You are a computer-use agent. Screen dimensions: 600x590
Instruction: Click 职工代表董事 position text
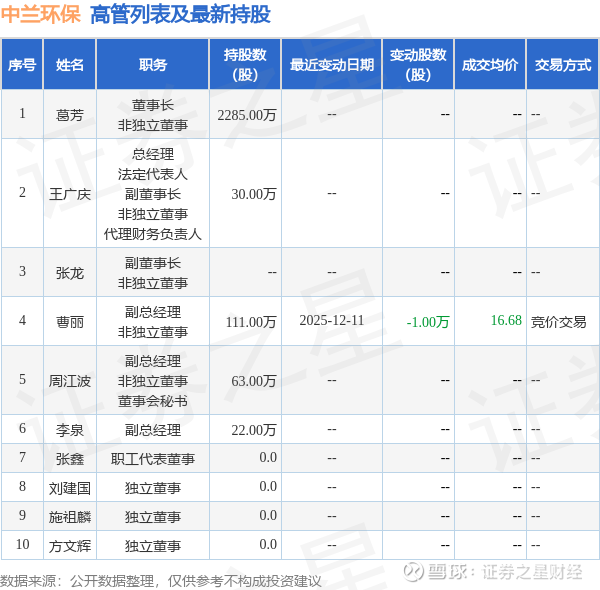pos(153,459)
